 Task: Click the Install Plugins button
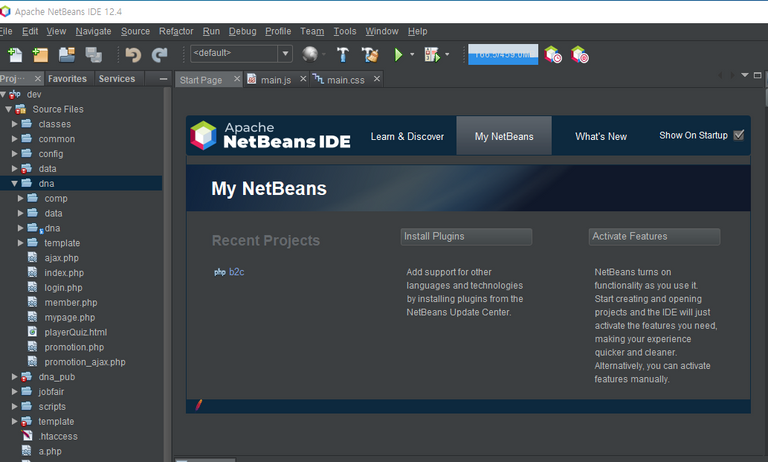(x=466, y=237)
